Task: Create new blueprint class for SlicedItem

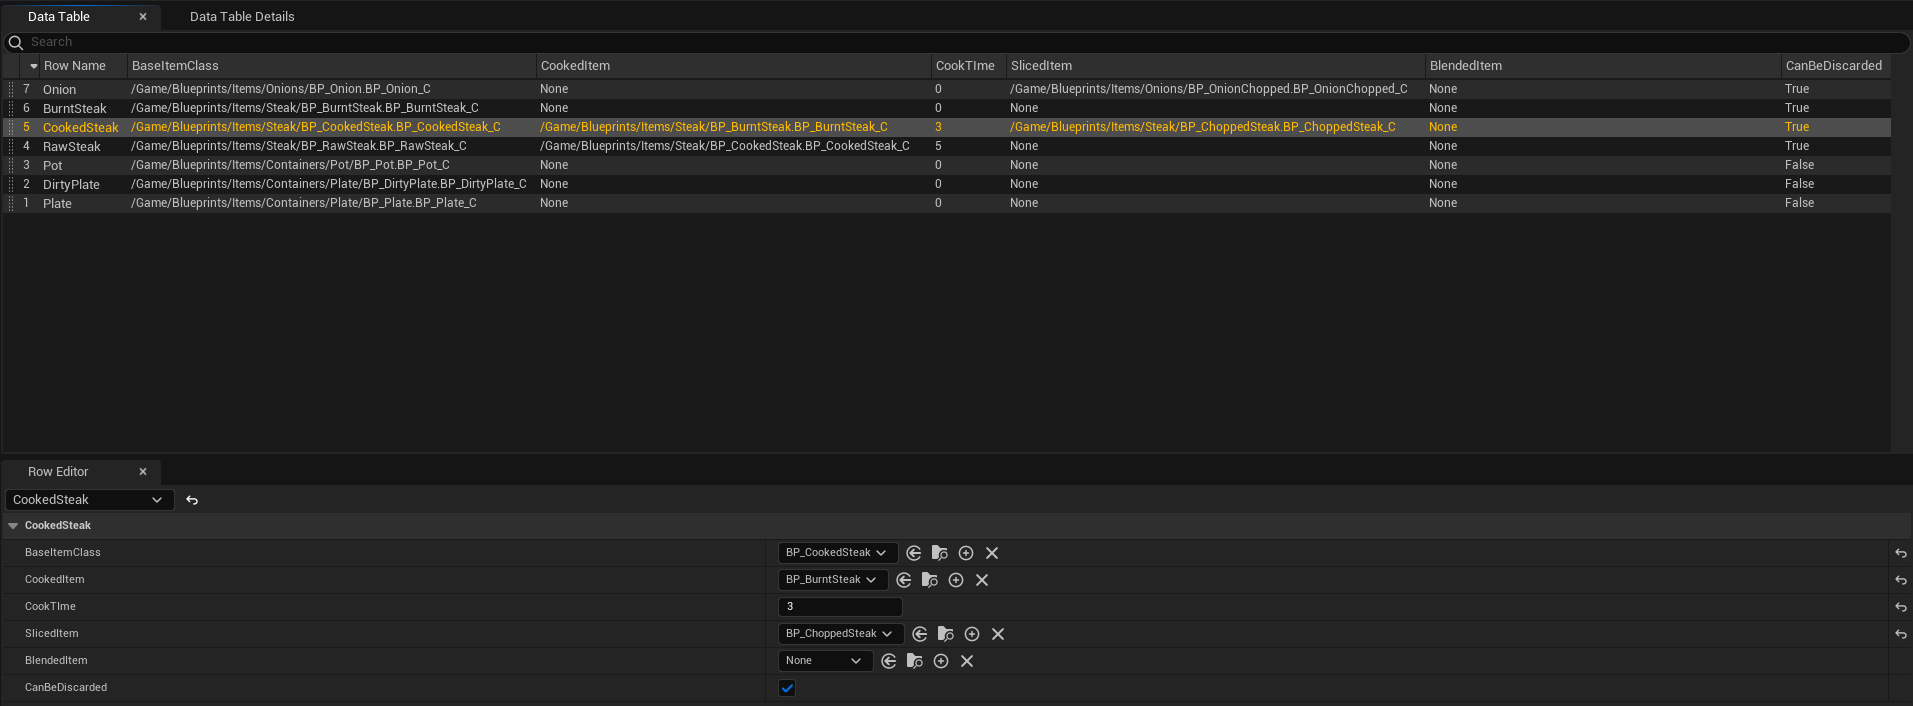Action: [x=972, y=634]
